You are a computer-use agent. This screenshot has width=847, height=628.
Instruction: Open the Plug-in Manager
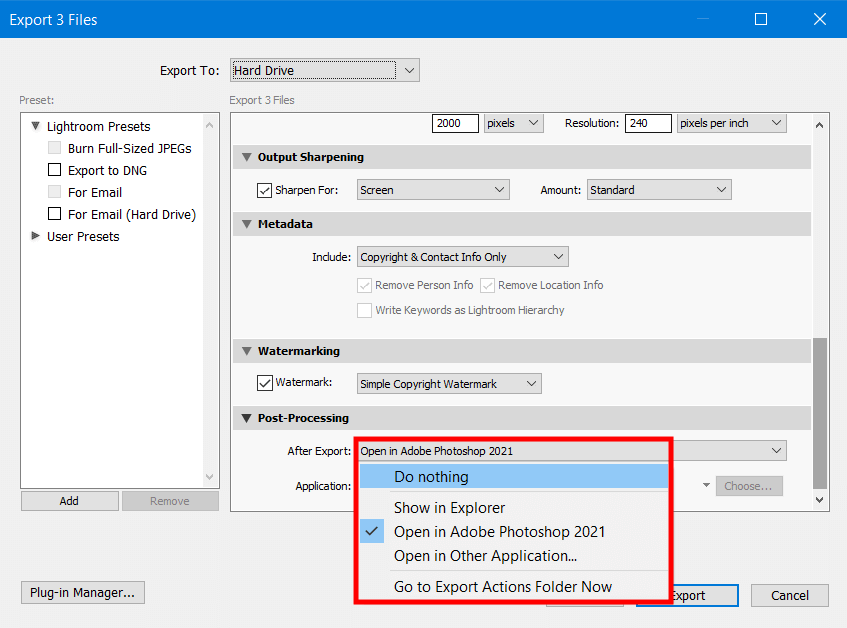[x=83, y=593]
